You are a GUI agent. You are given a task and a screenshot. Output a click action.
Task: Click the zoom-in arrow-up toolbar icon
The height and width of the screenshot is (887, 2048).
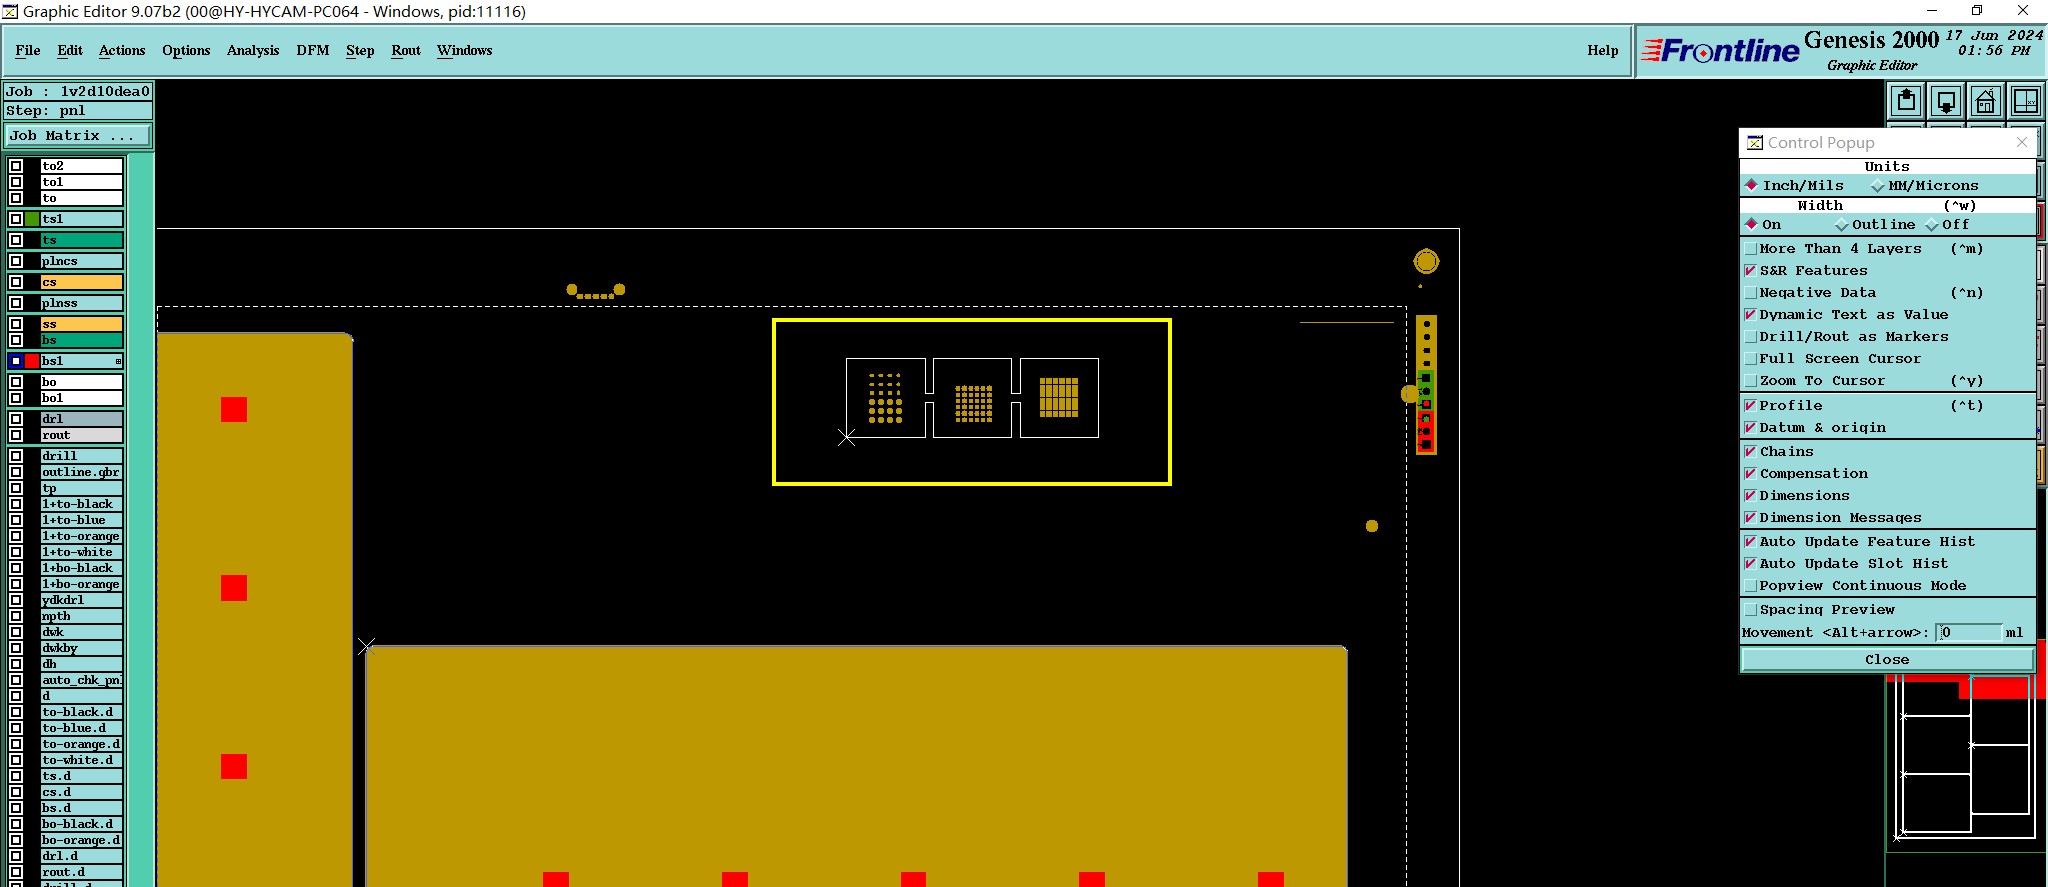click(1906, 101)
